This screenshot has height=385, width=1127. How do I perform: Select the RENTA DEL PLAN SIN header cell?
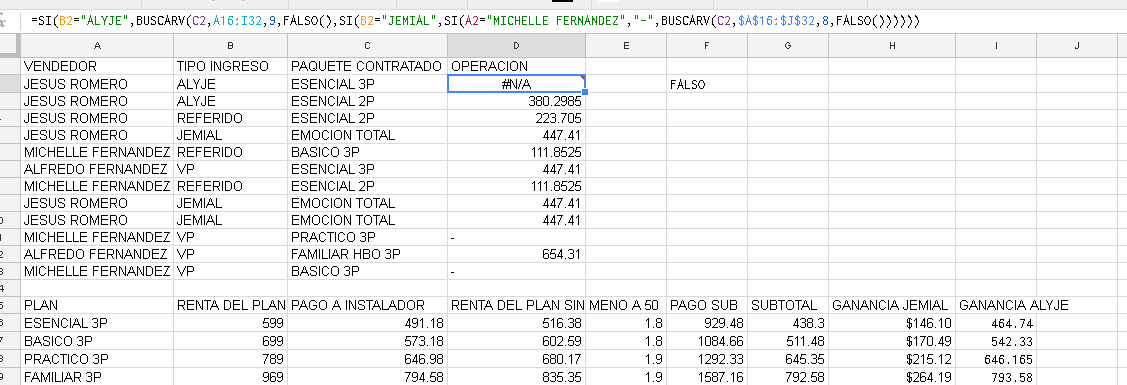(x=516, y=305)
